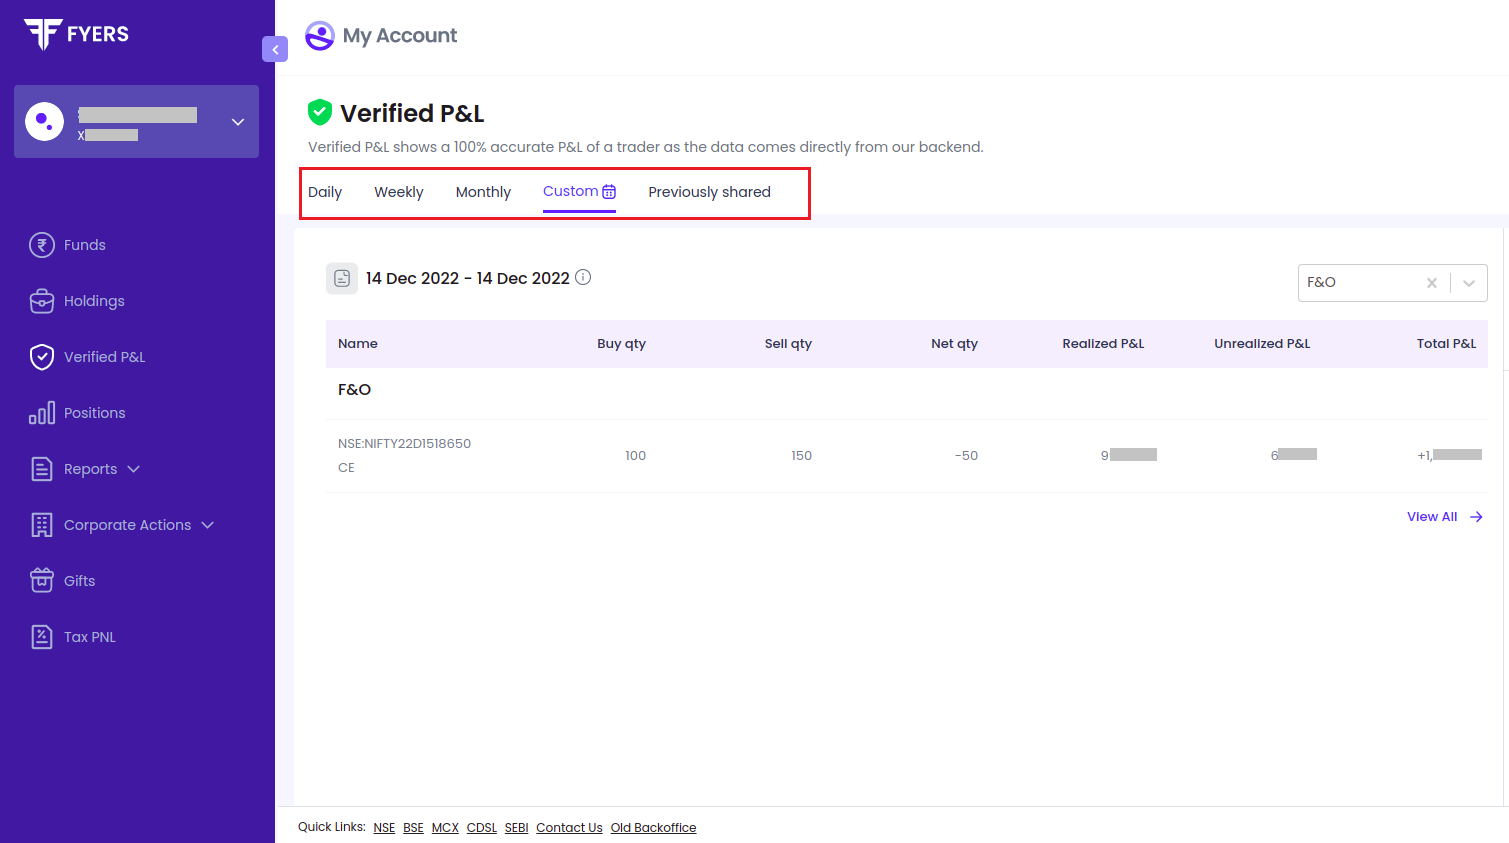This screenshot has height=843, width=1509.
Task: Switch to the Daily tab
Action: [325, 192]
